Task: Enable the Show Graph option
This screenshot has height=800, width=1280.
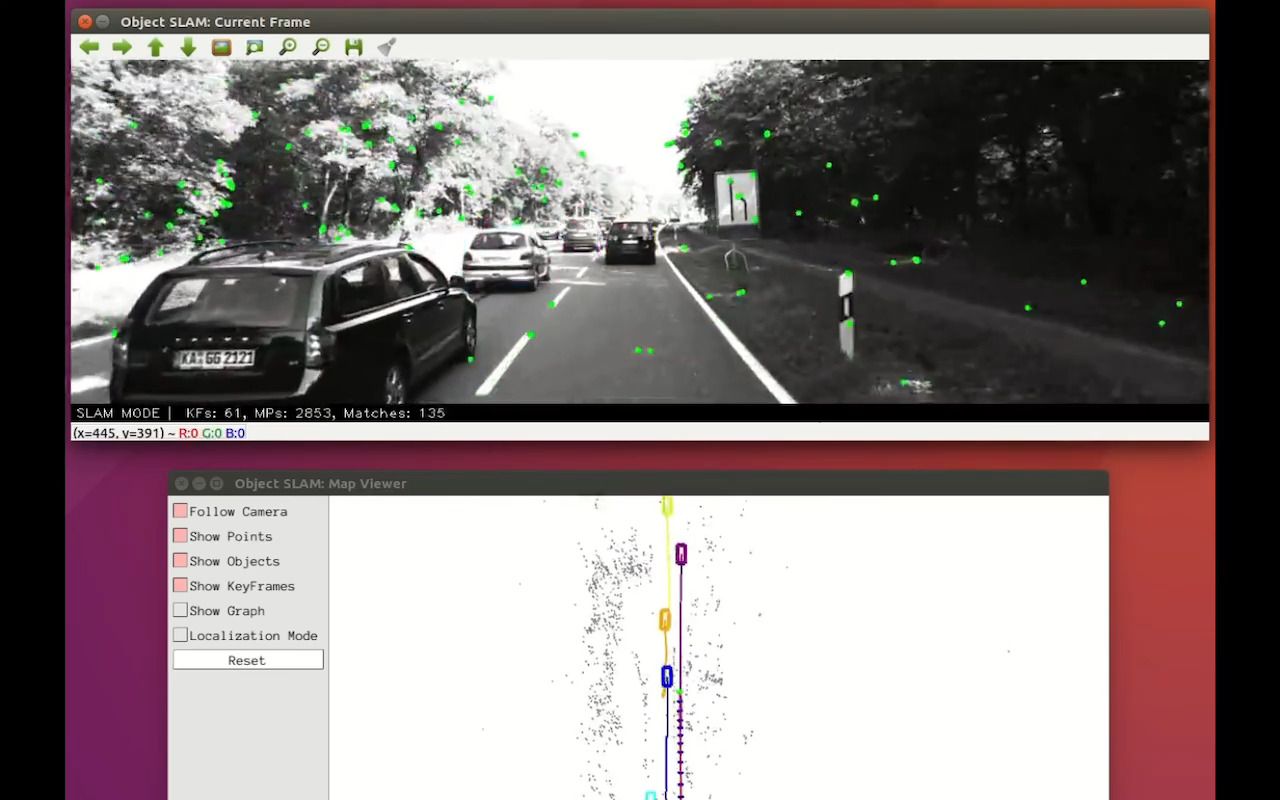Action: point(180,610)
